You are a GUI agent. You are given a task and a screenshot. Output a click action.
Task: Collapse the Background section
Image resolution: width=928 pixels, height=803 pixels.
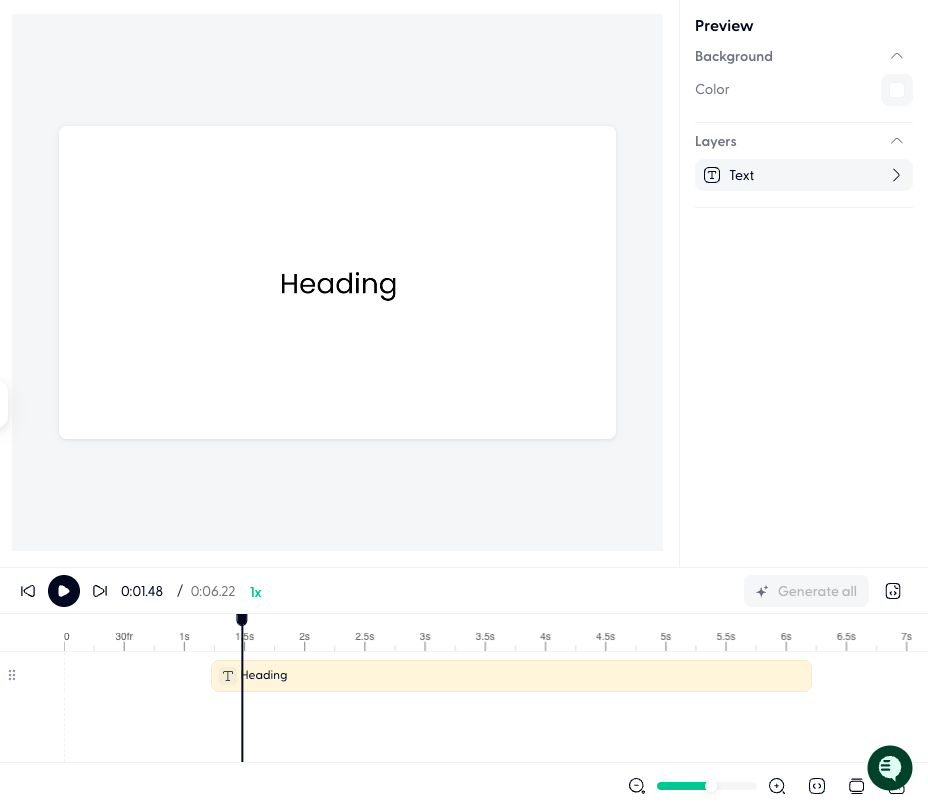click(896, 56)
